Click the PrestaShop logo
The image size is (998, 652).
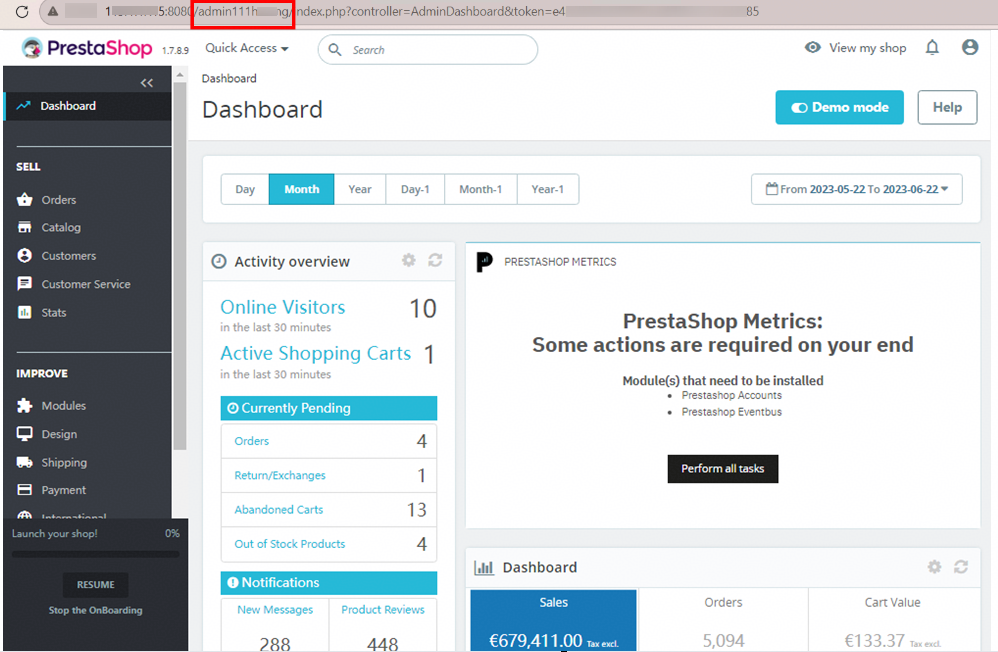tap(87, 48)
